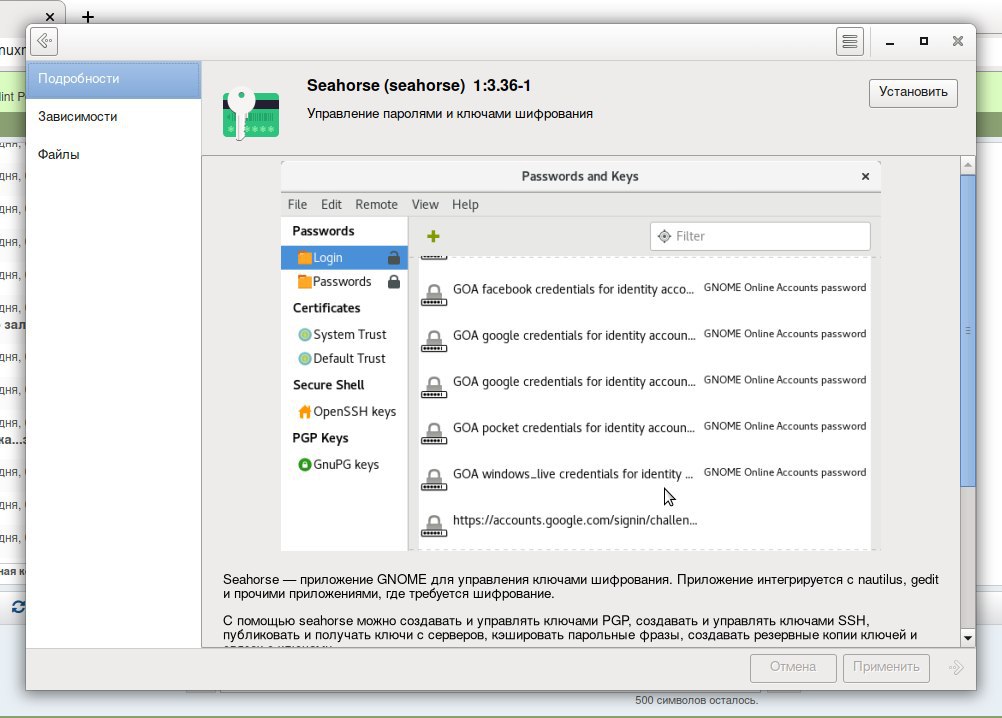The image size is (1002, 718).
Task: Select the Passwords keyring folder in the screenshot
Action: point(344,282)
